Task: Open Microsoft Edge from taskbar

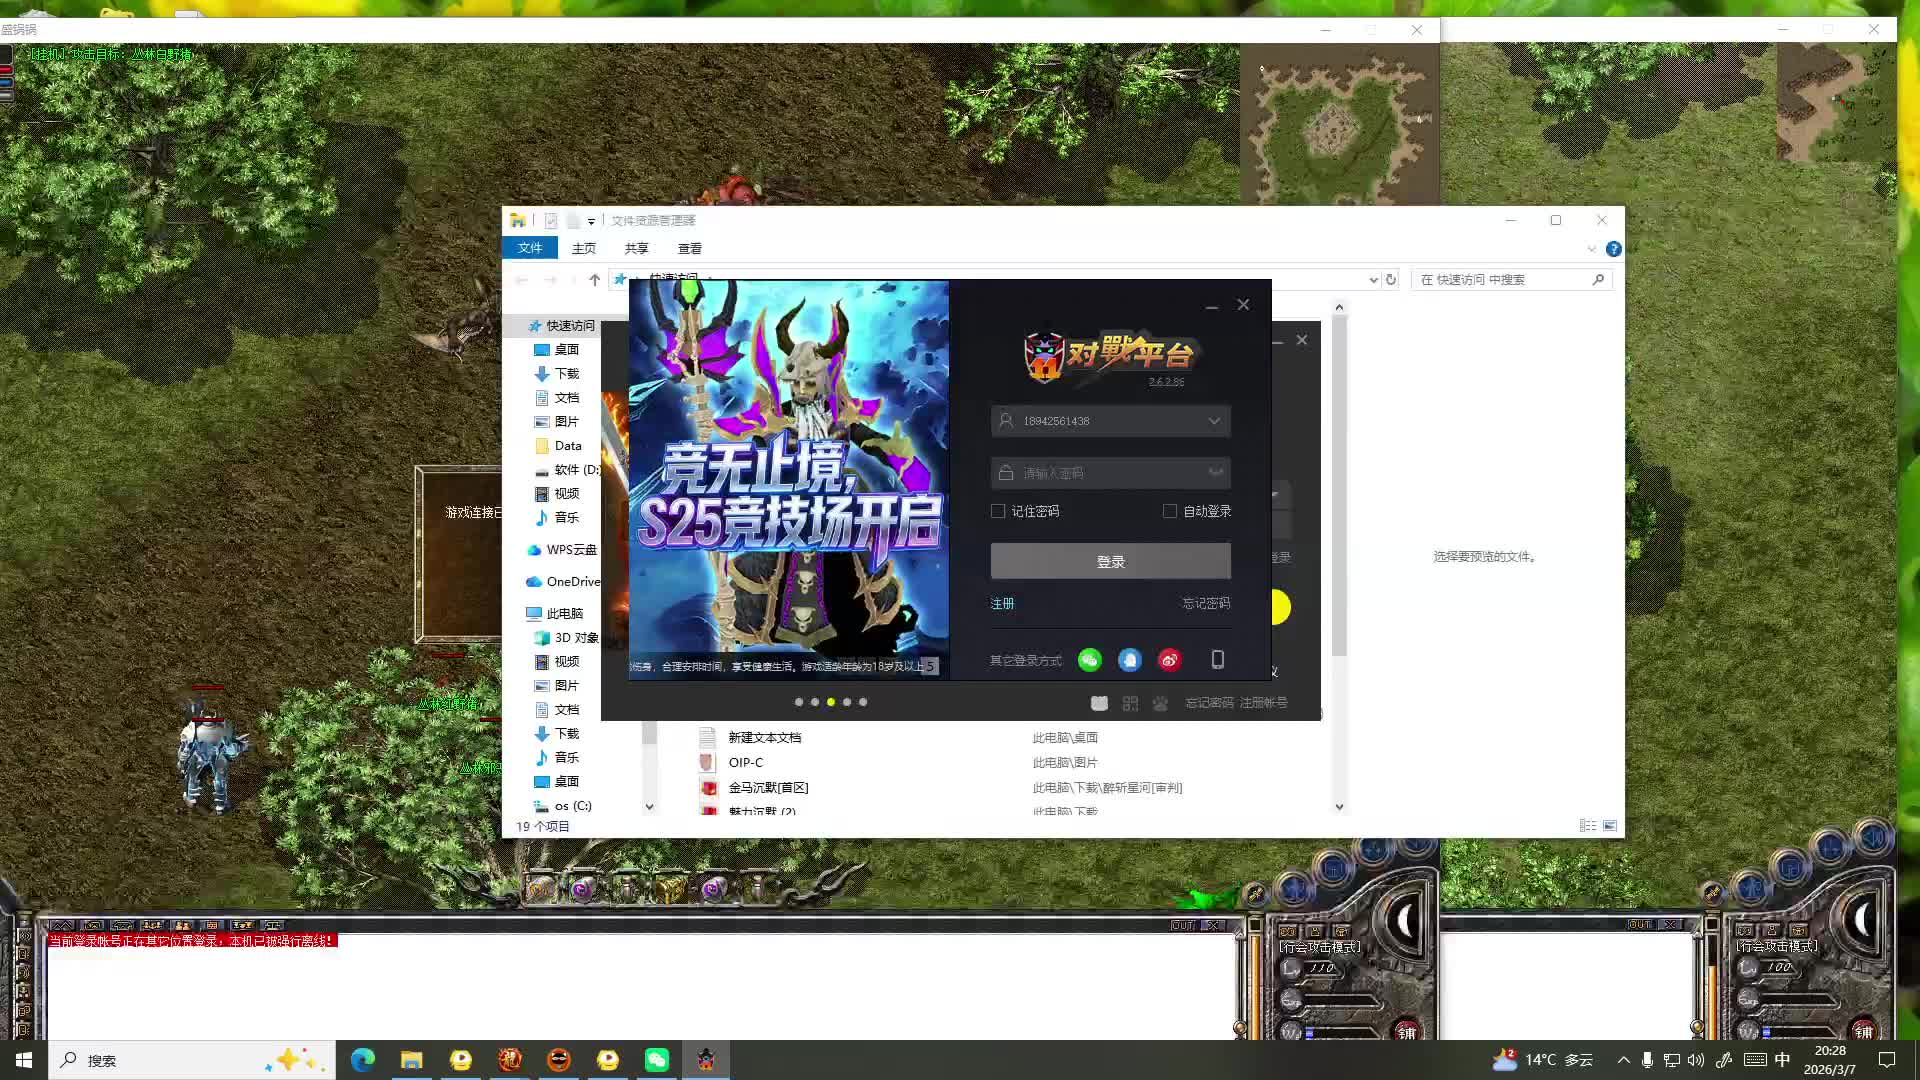Action: tap(362, 1060)
